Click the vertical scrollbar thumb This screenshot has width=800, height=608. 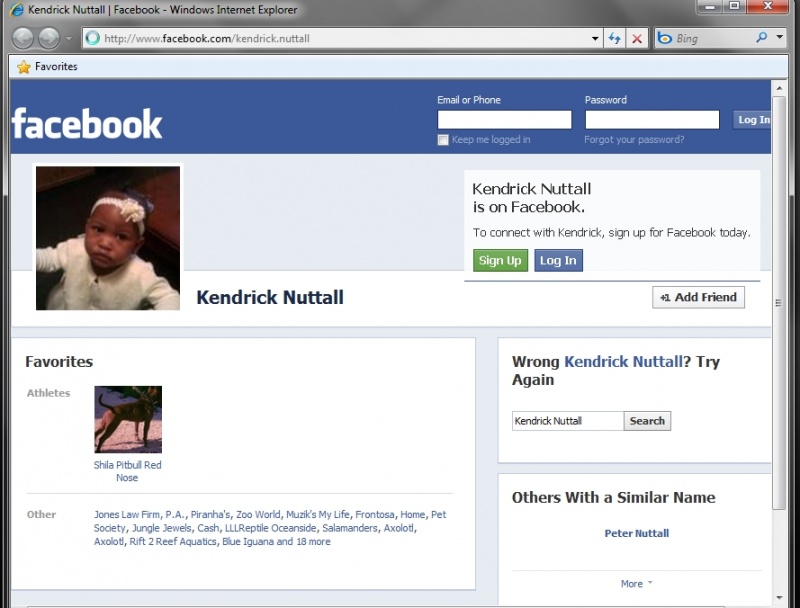click(779, 302)
